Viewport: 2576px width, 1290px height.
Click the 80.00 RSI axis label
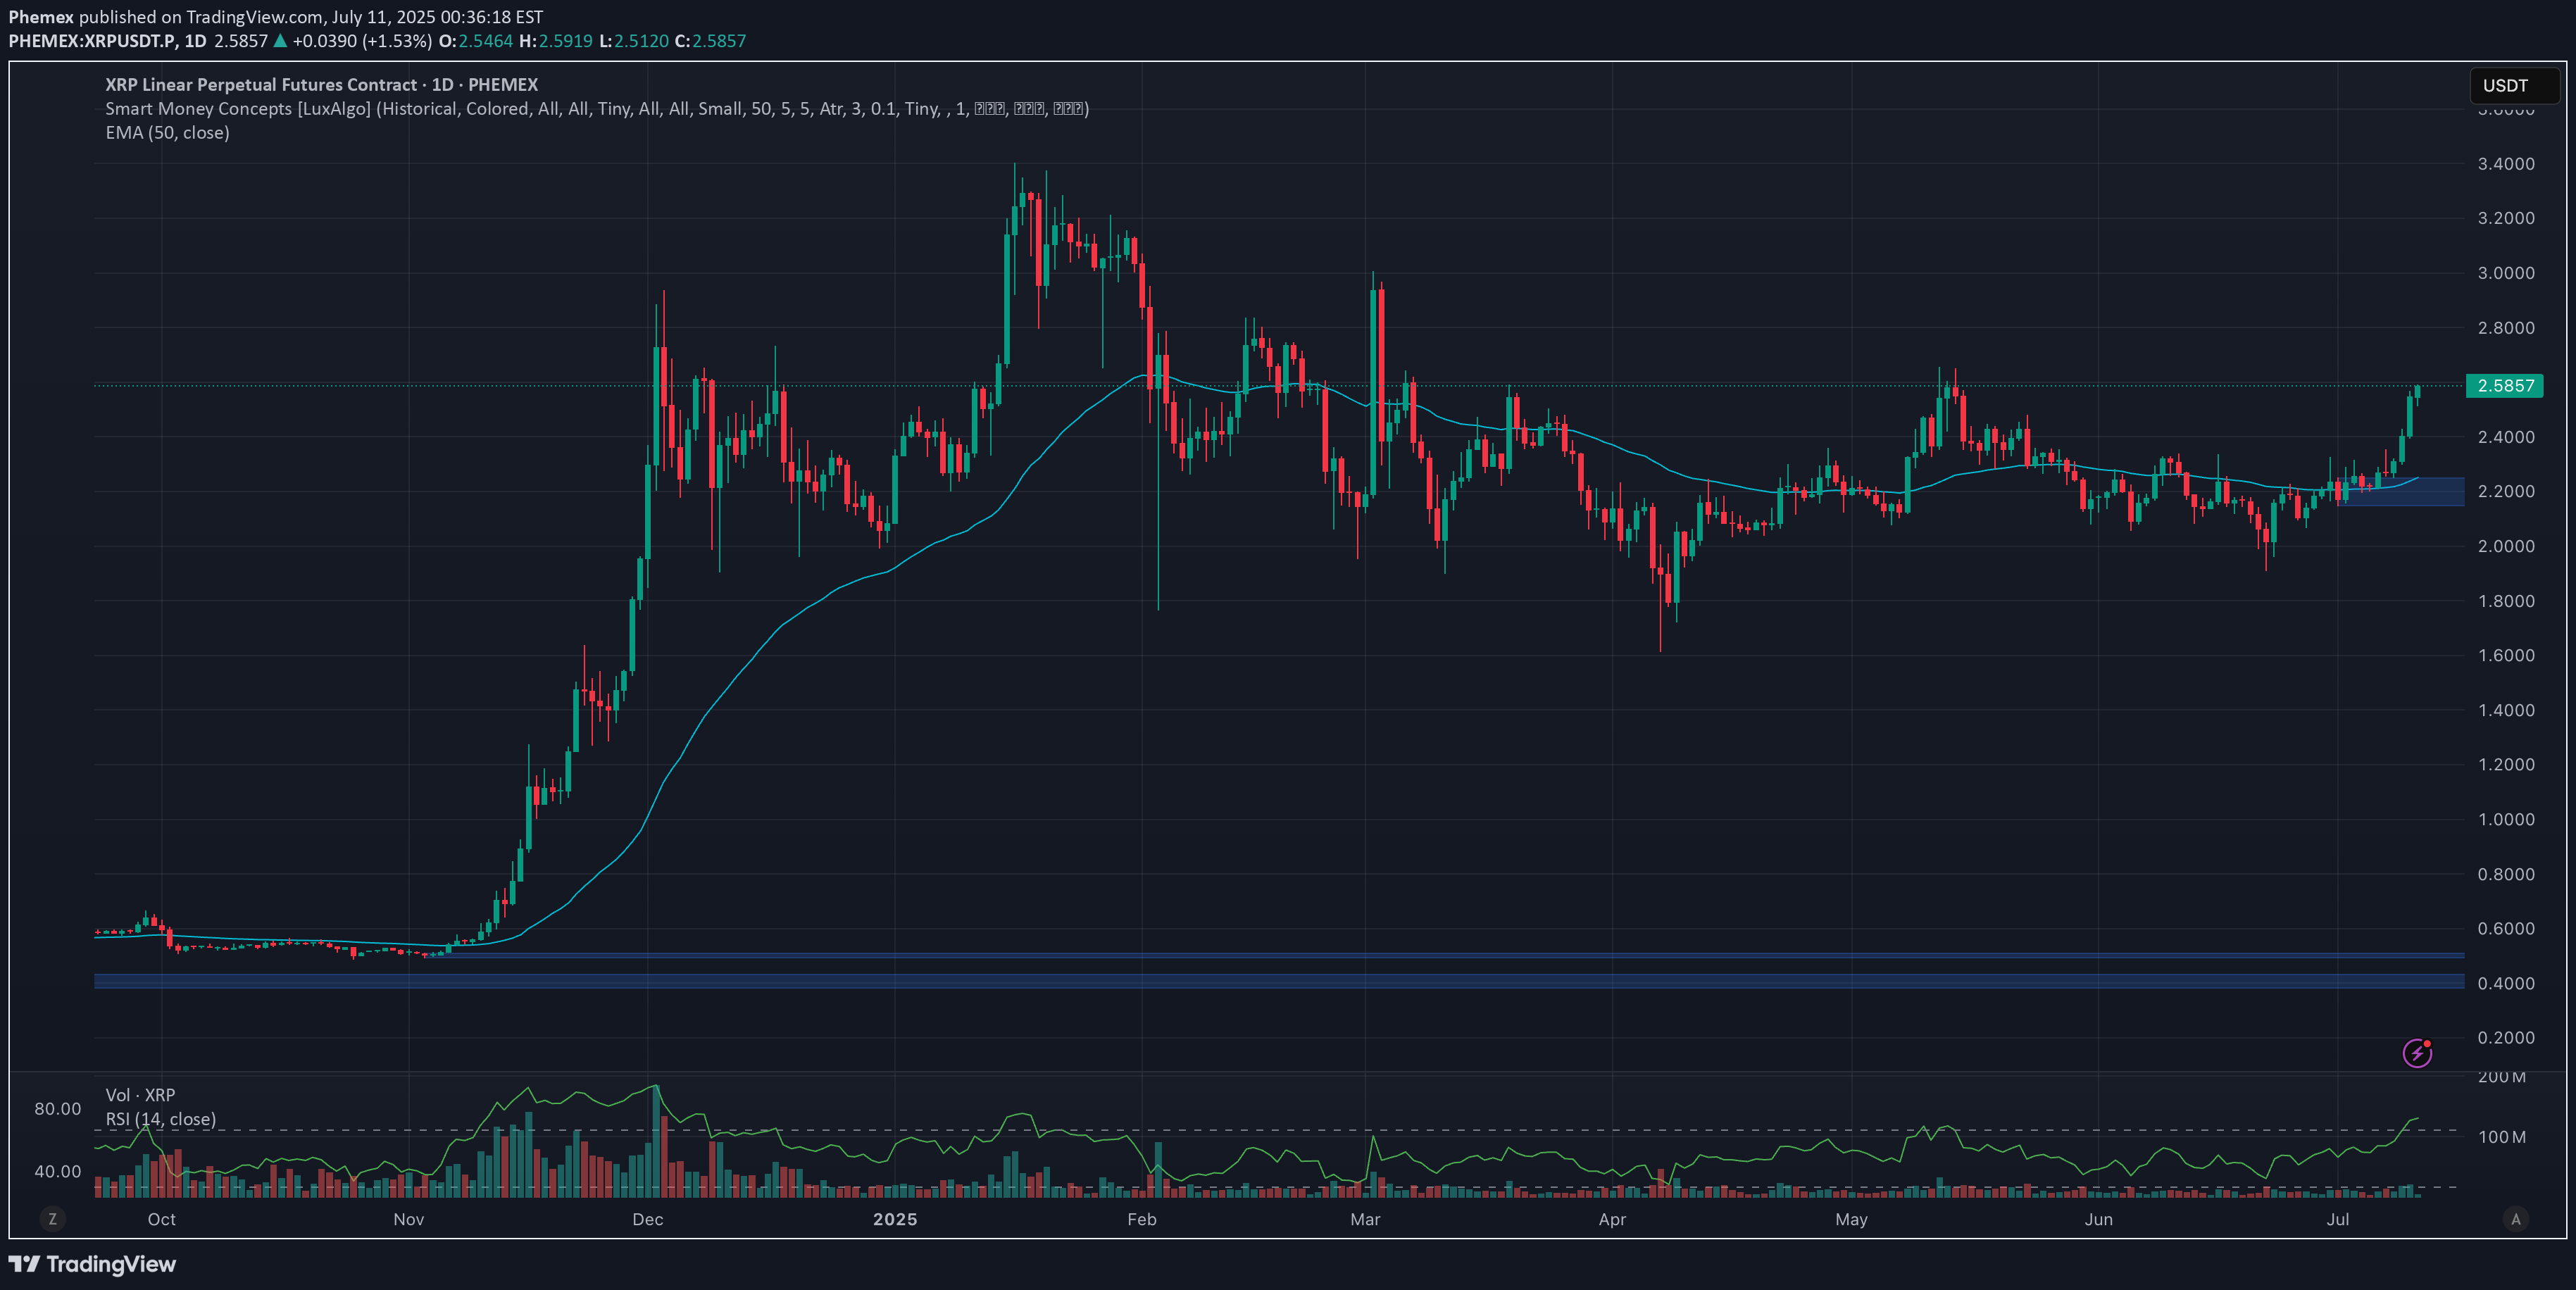(x=58, y=1108)
